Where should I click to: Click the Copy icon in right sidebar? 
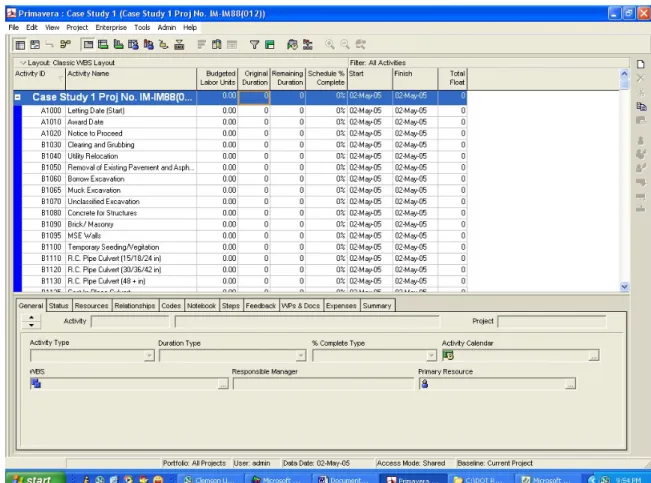(641, 106)
